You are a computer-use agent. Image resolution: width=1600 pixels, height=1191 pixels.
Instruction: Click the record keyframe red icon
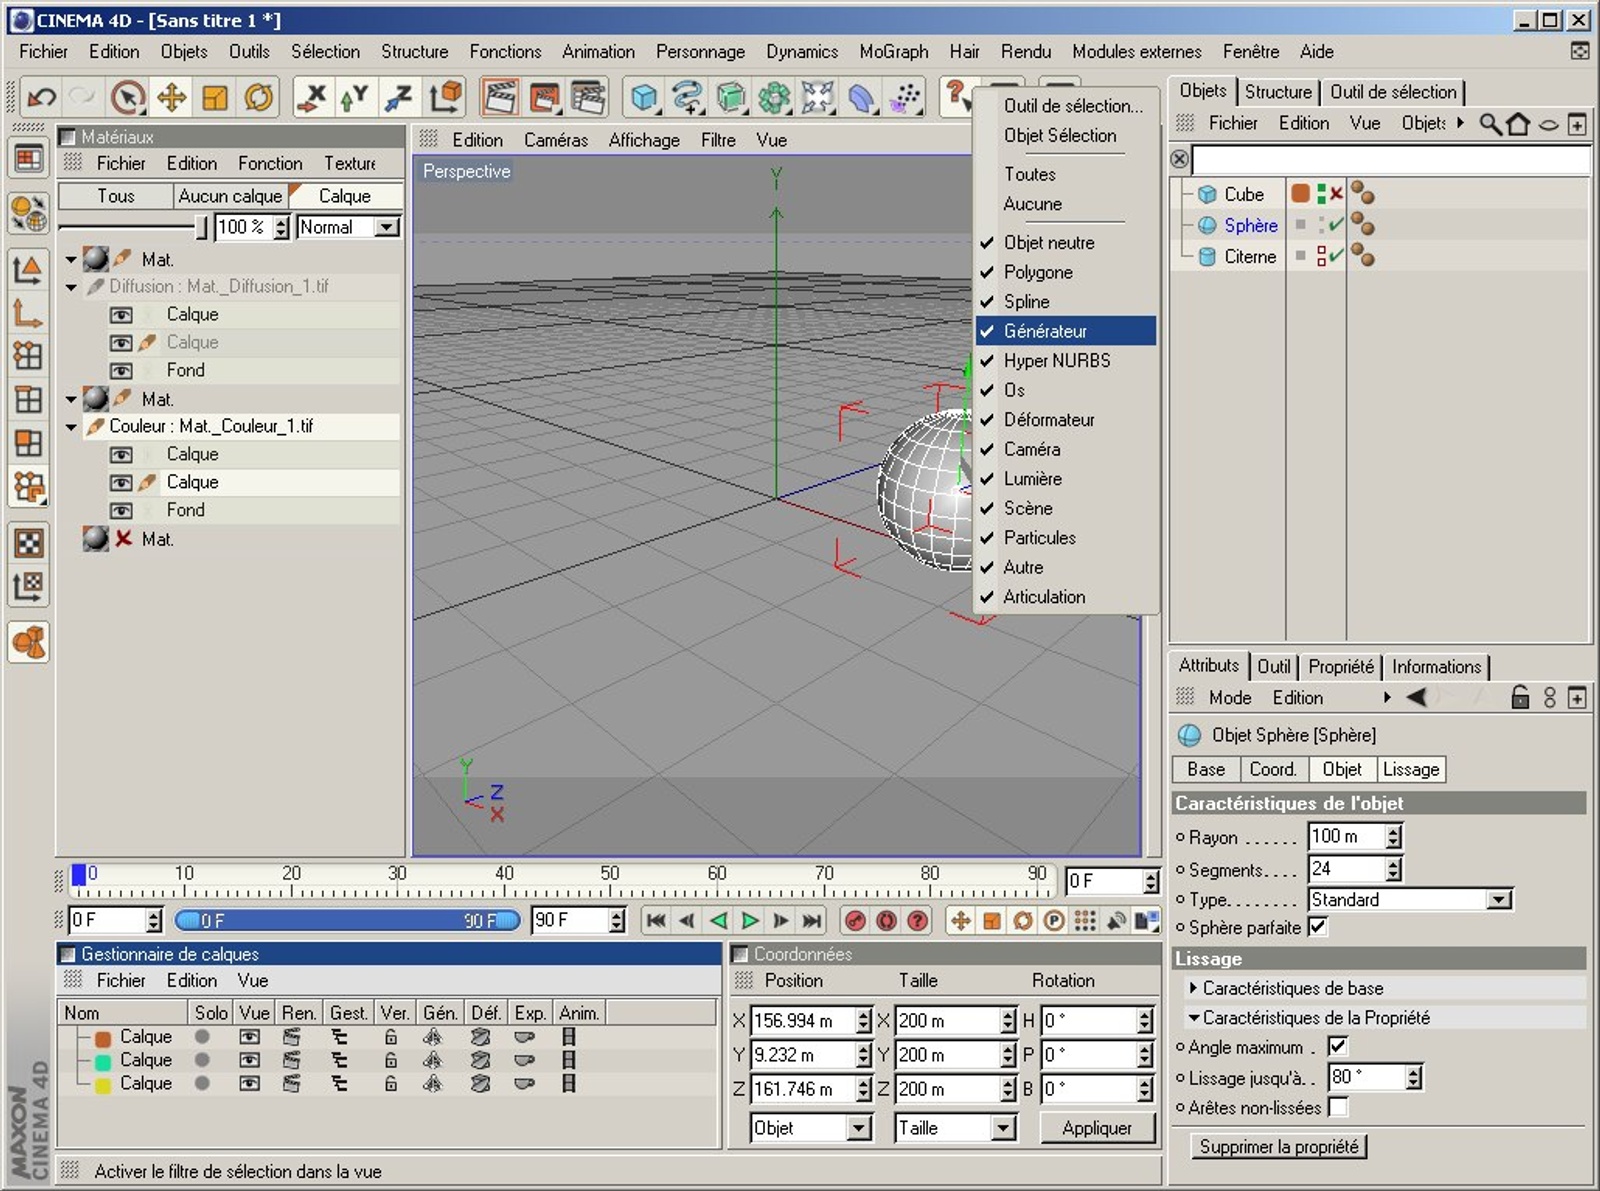(855, 920)
